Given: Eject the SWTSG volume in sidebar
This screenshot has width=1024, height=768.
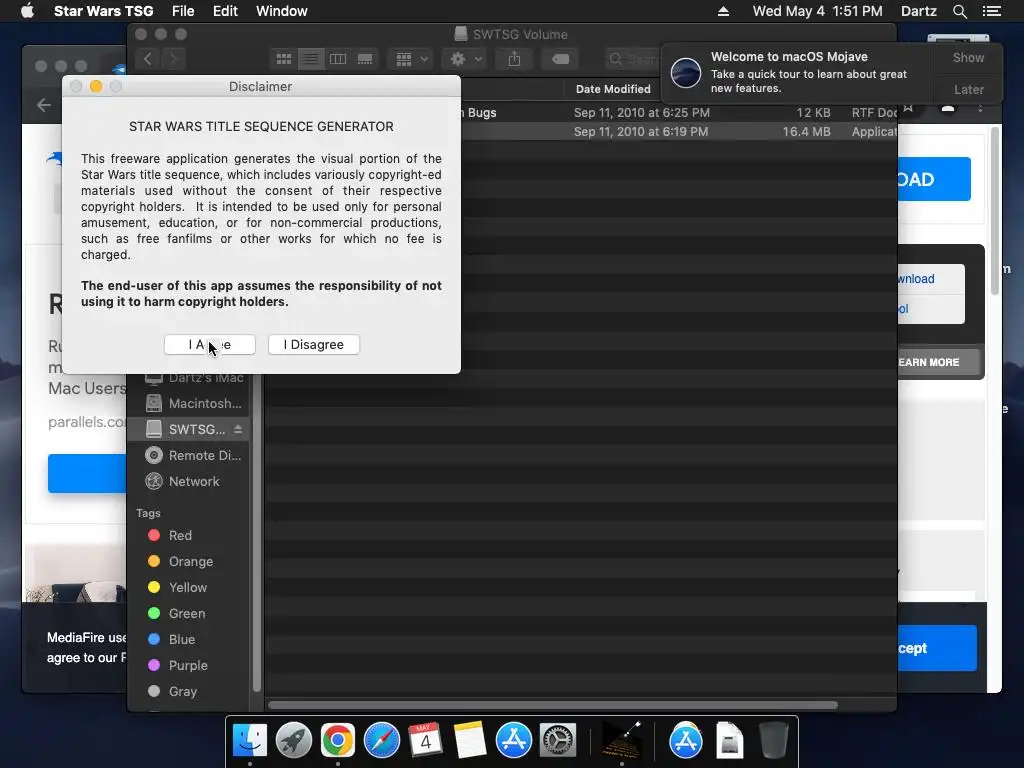Looking at the screenshot, I should coord(238,429).
